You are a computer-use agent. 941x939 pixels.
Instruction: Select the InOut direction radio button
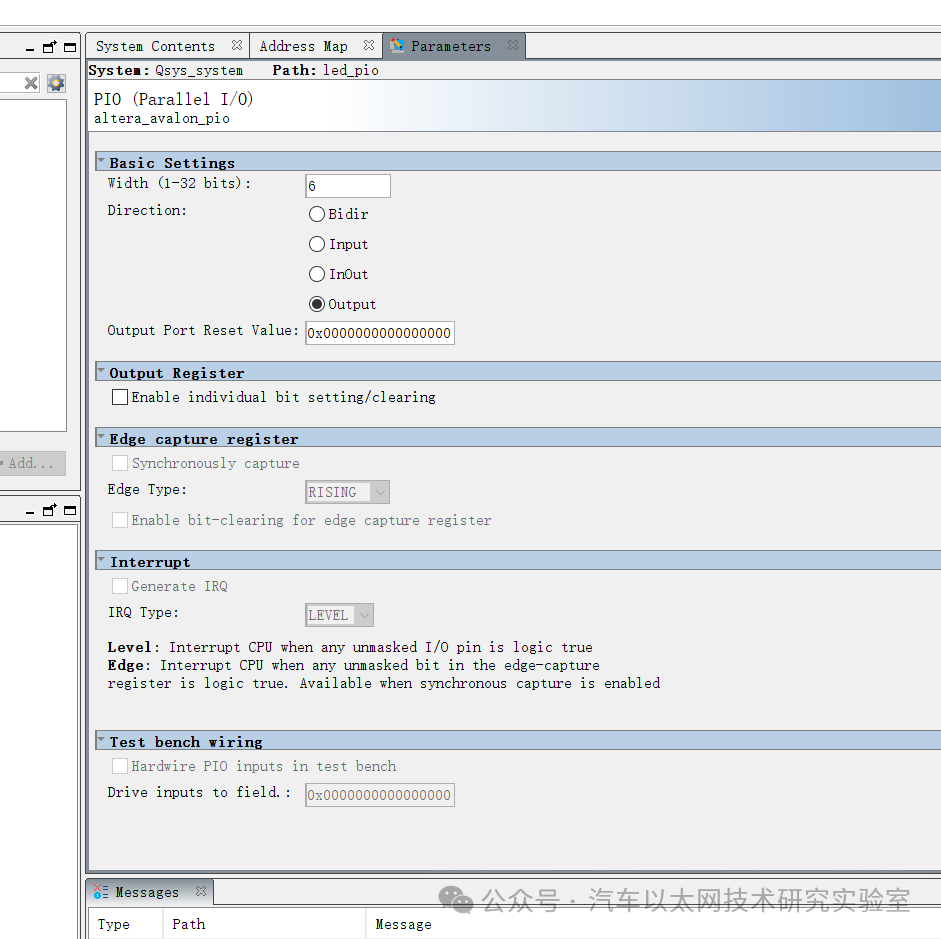(x=317, y=274)
